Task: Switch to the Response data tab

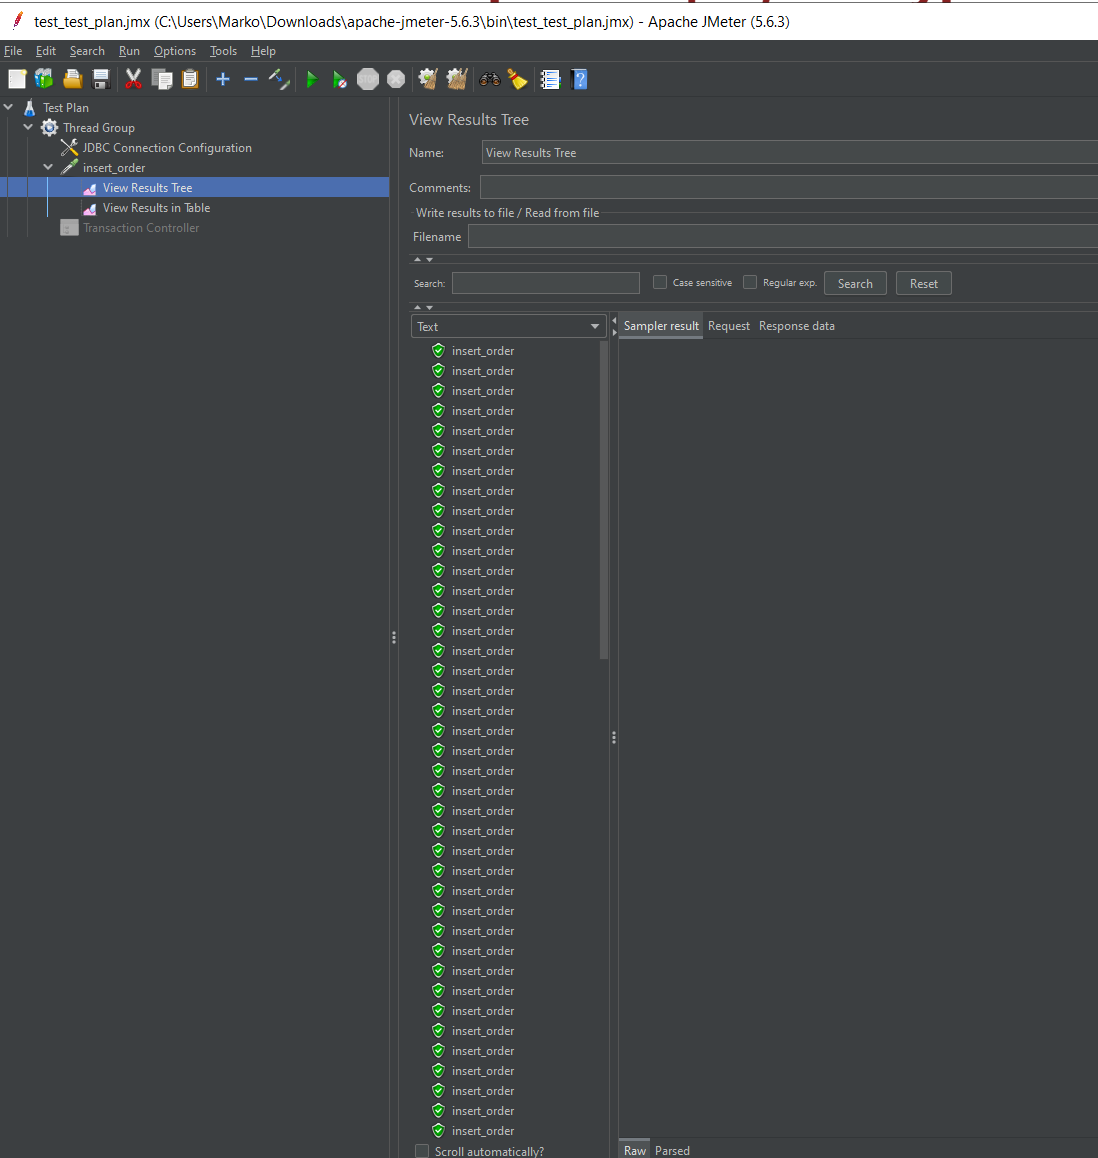Action: (796, 326)
